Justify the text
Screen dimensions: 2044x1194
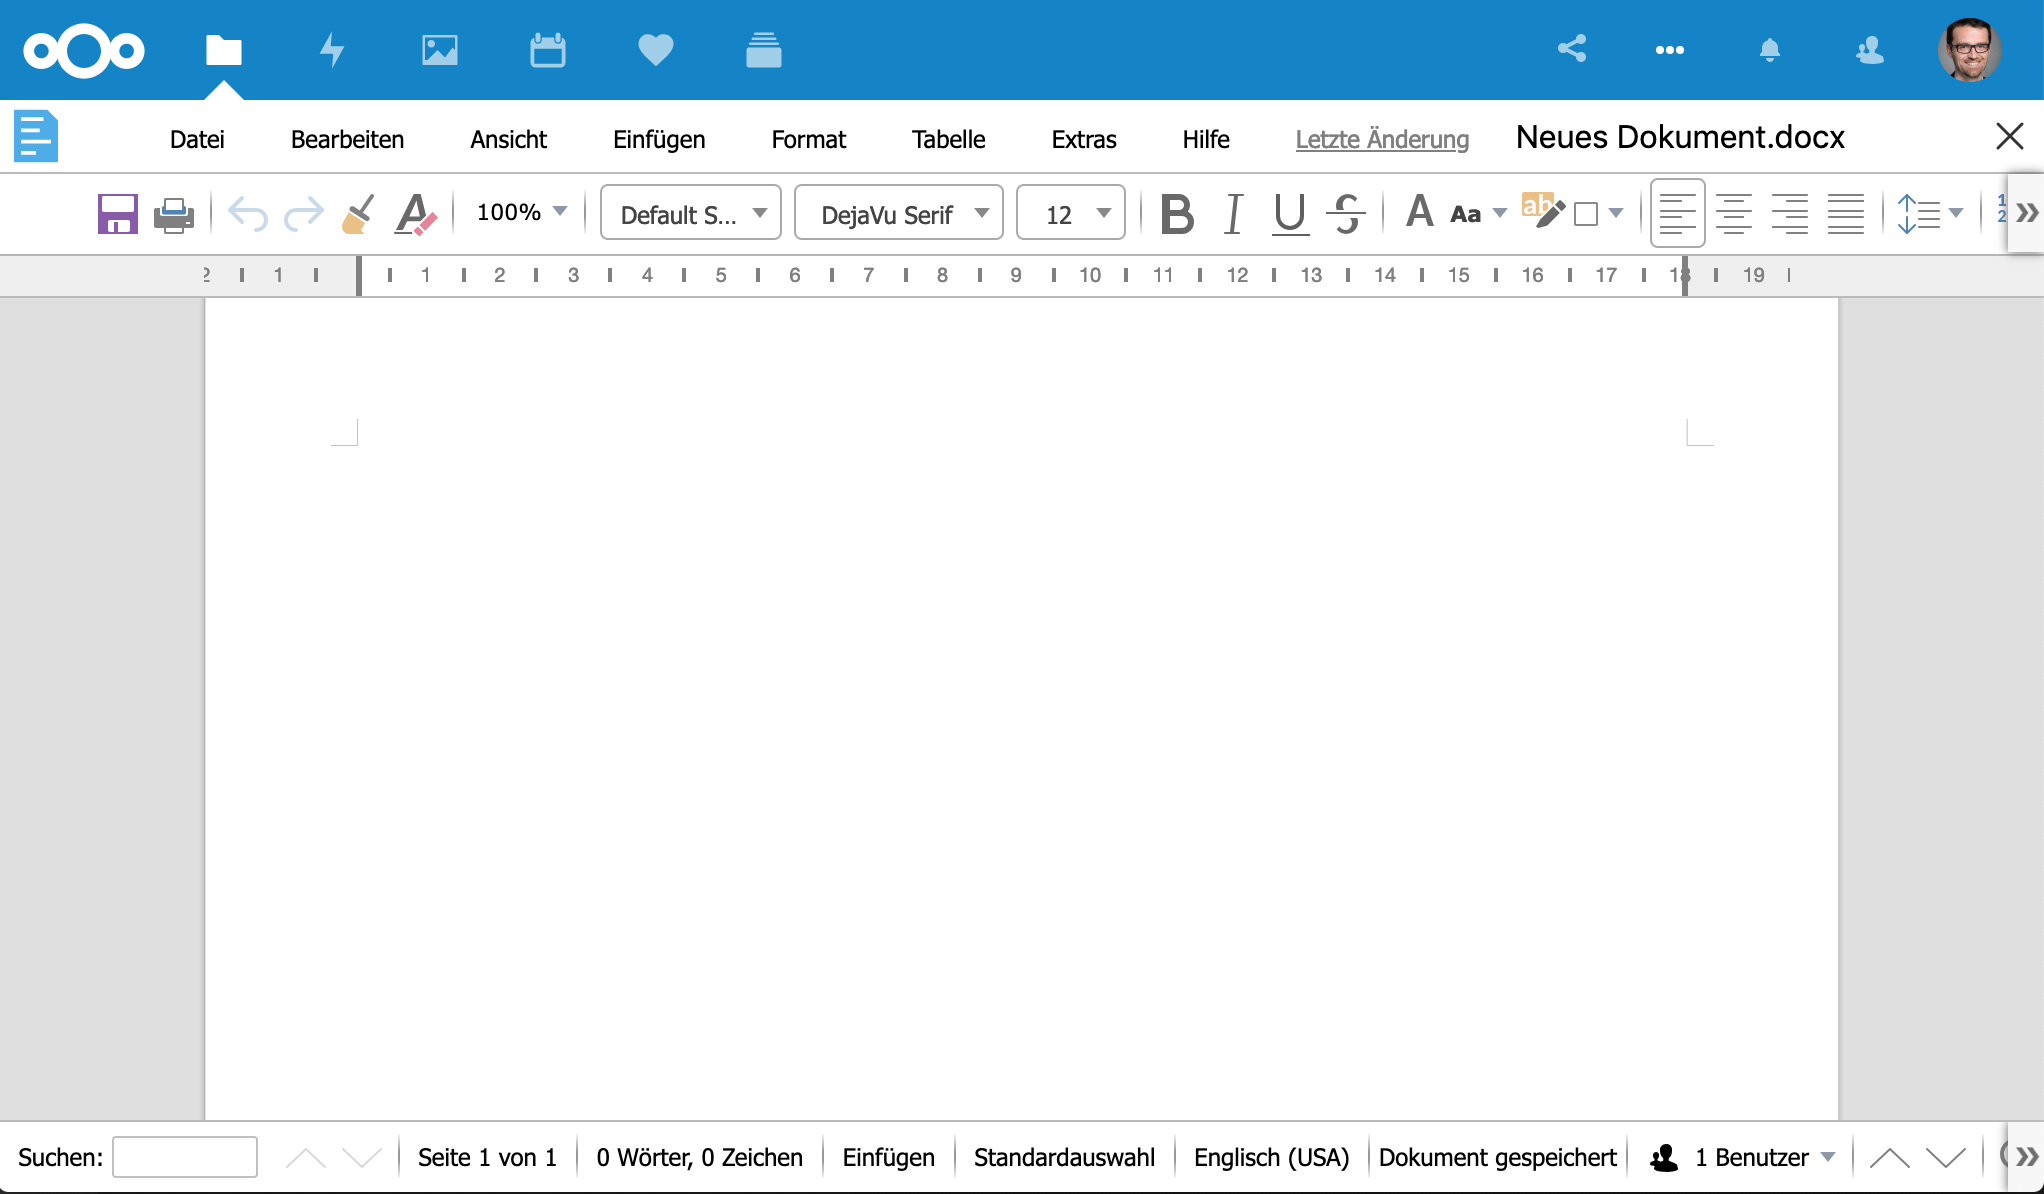tap(1846, 214)
